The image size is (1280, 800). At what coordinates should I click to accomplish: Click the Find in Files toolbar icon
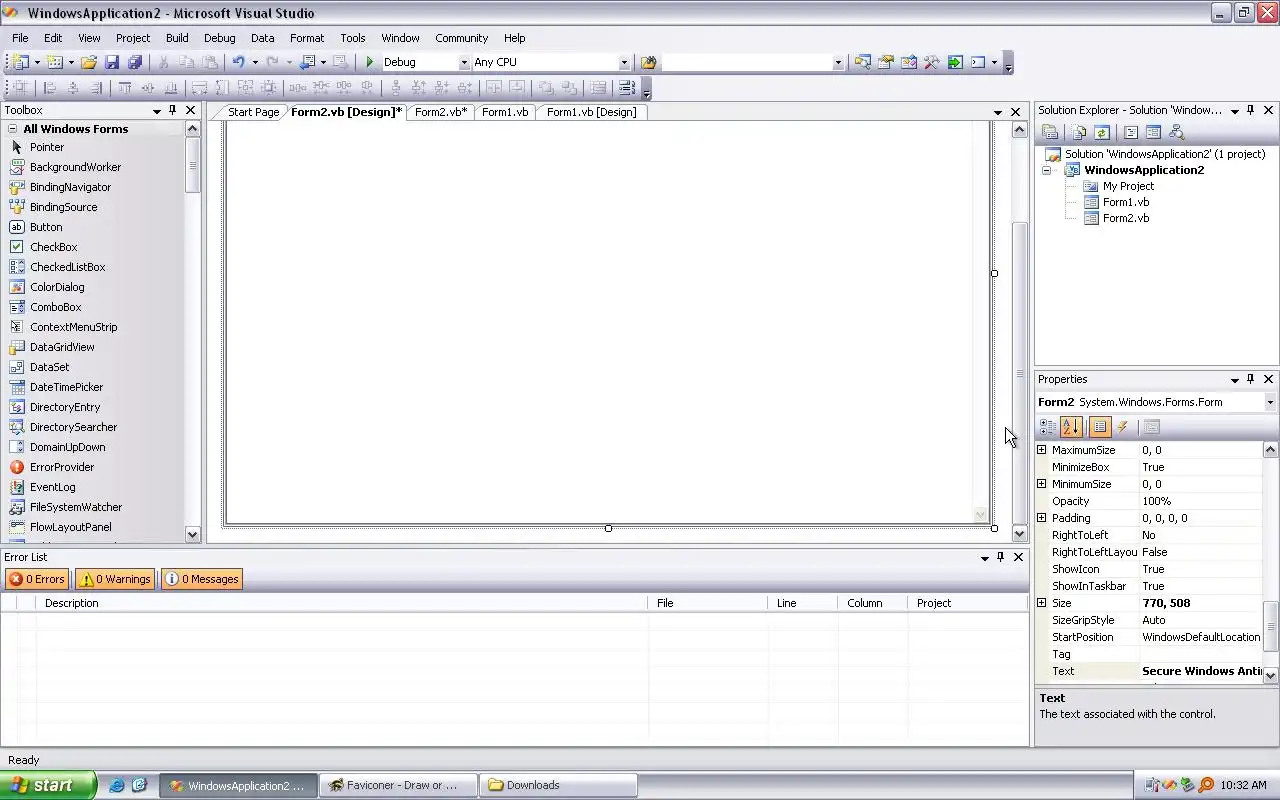pyautogui.click(x=648, y=62)
